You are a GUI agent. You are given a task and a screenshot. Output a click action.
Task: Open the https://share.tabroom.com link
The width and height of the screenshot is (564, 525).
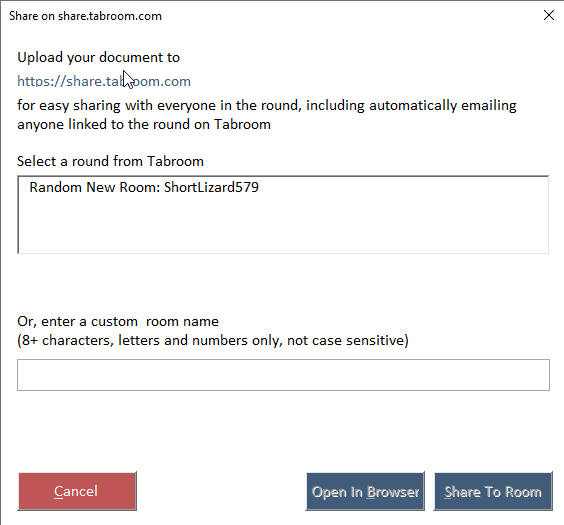coord(104,81)
